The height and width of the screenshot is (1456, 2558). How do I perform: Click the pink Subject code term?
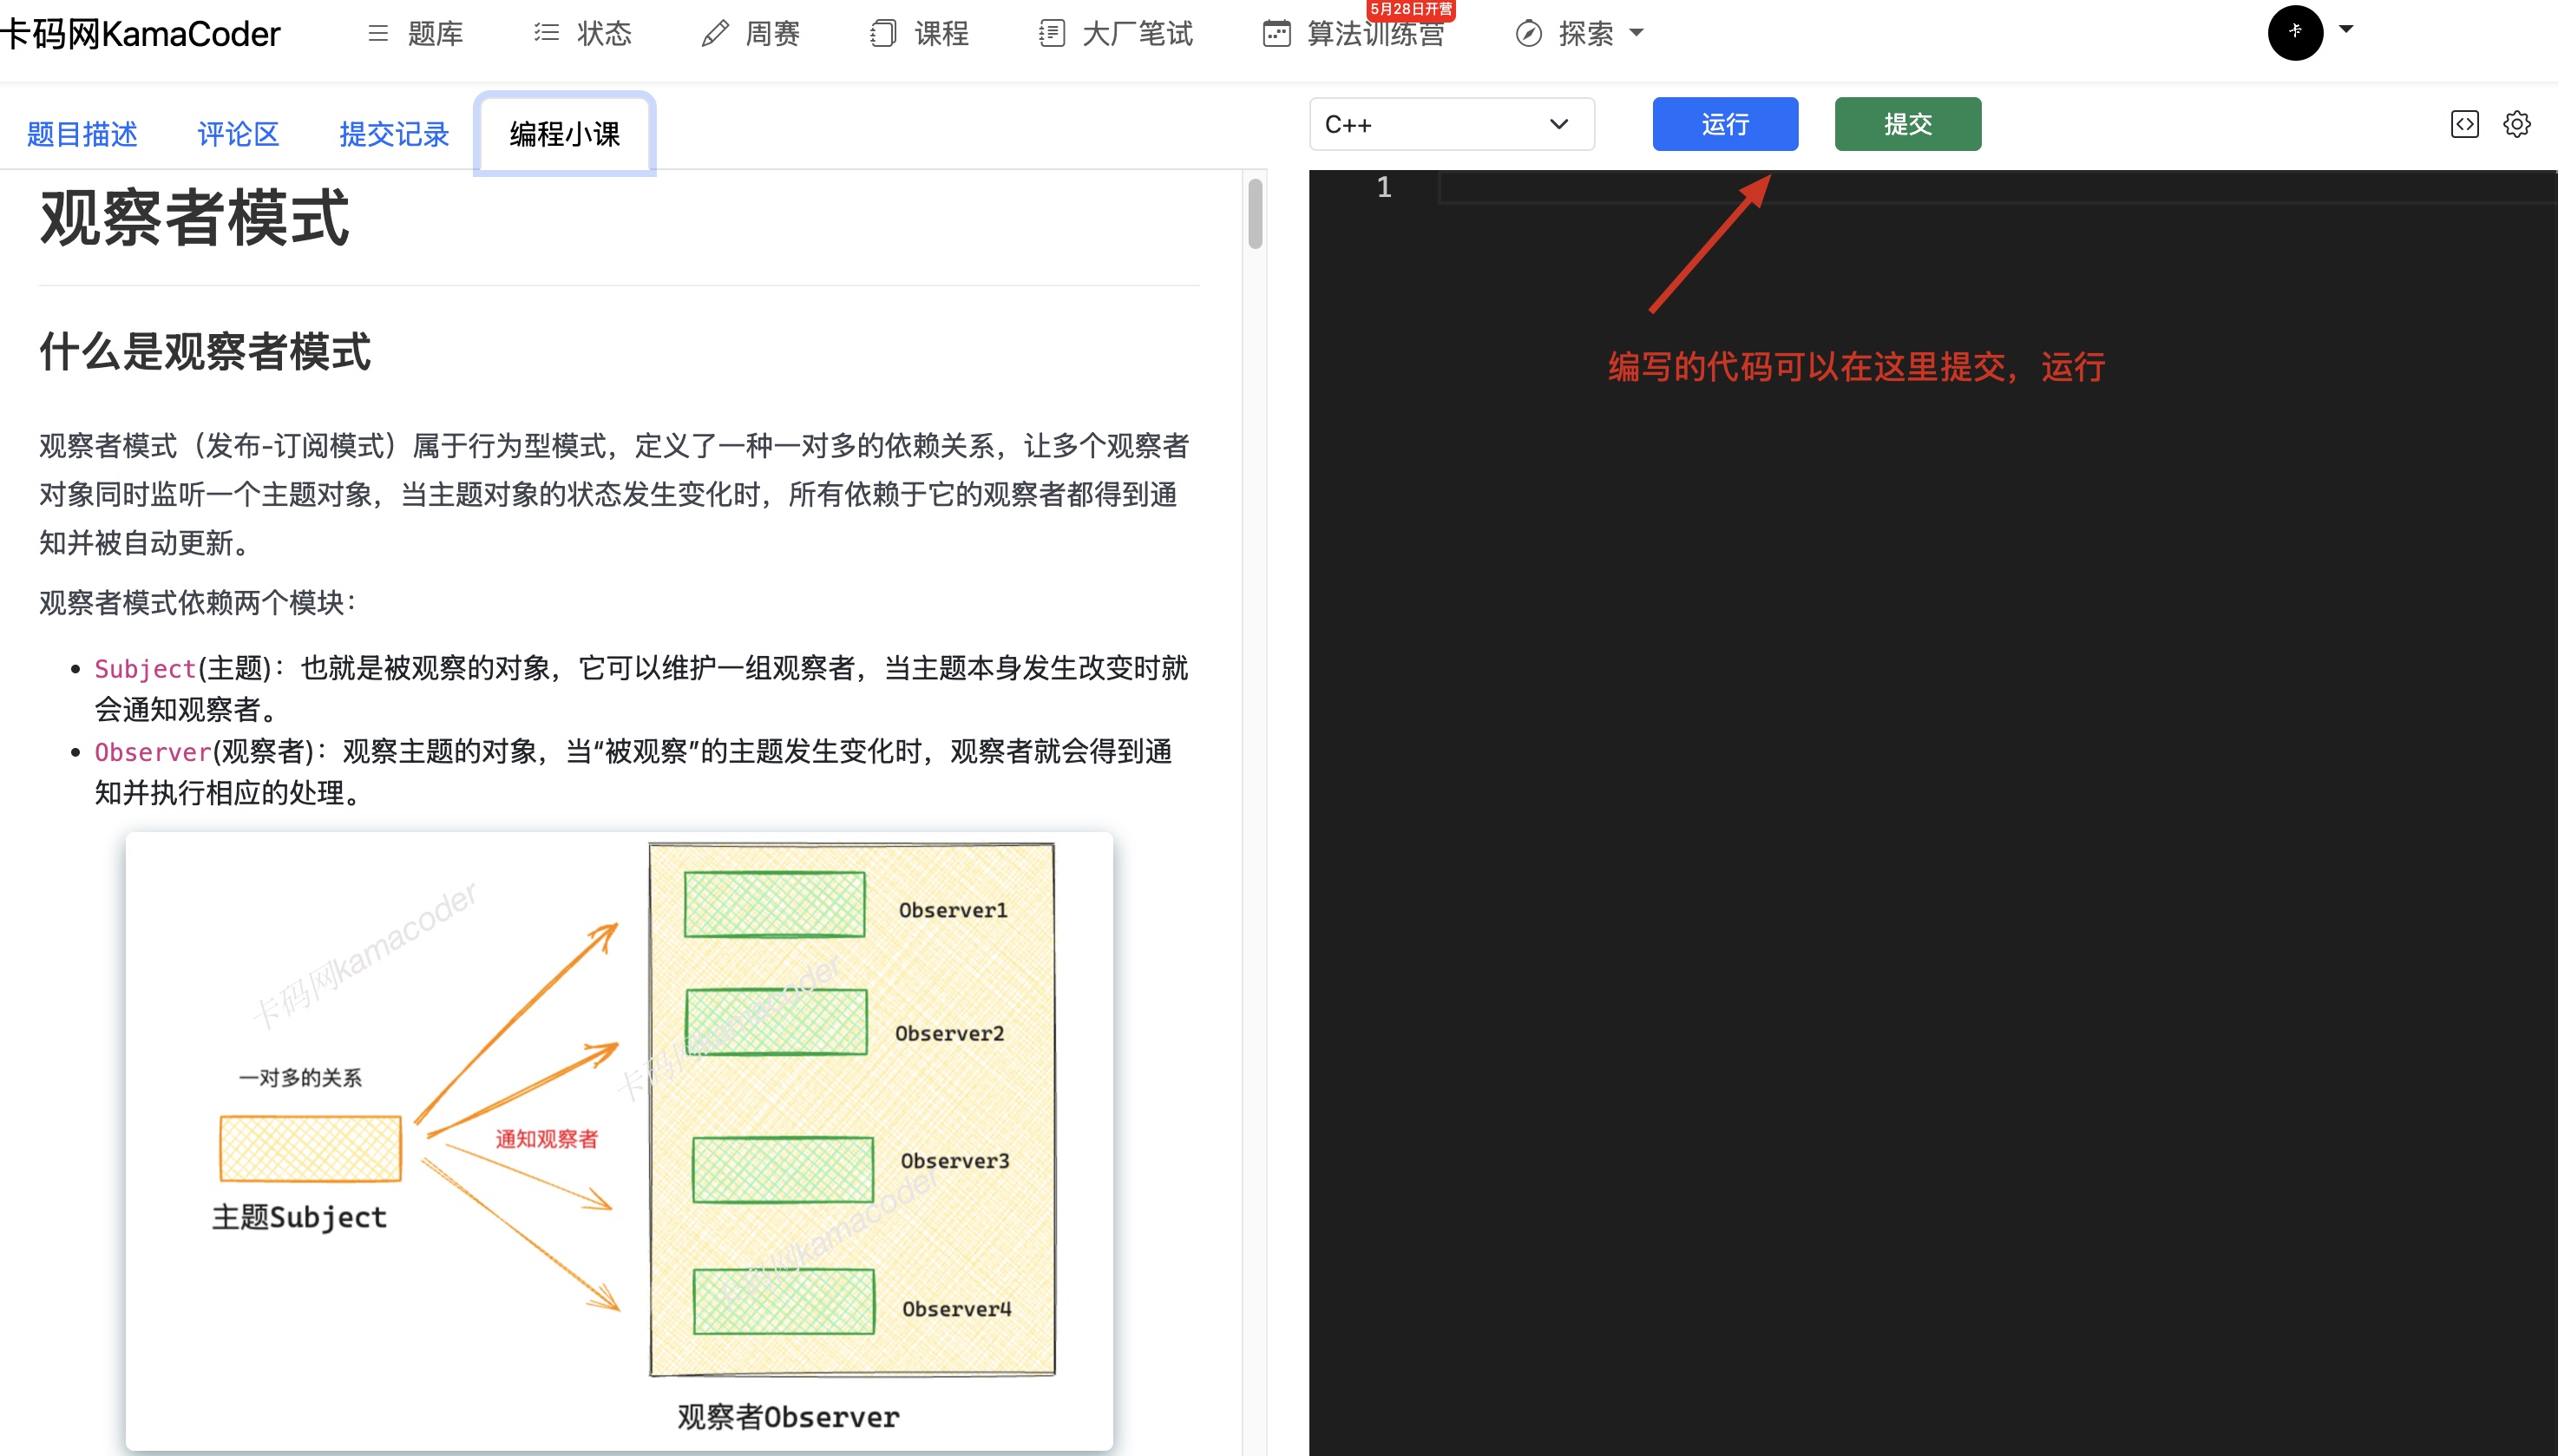[x=145, y=669]
